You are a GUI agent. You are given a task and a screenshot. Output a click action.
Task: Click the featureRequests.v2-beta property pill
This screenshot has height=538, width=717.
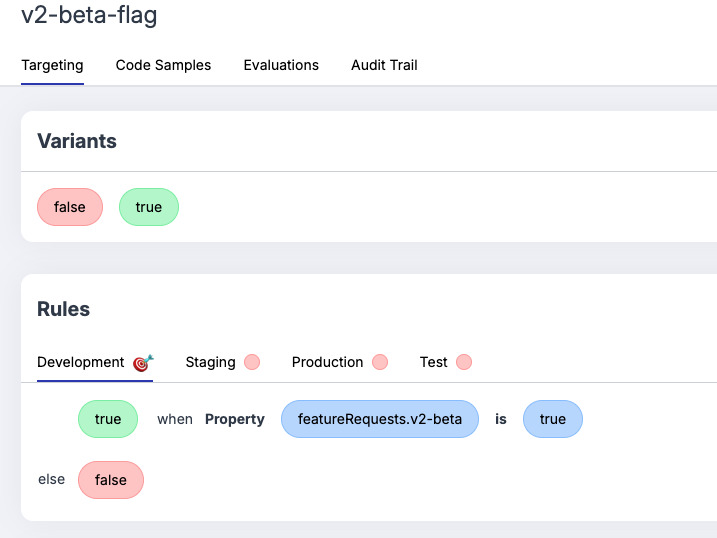(380, 419)
